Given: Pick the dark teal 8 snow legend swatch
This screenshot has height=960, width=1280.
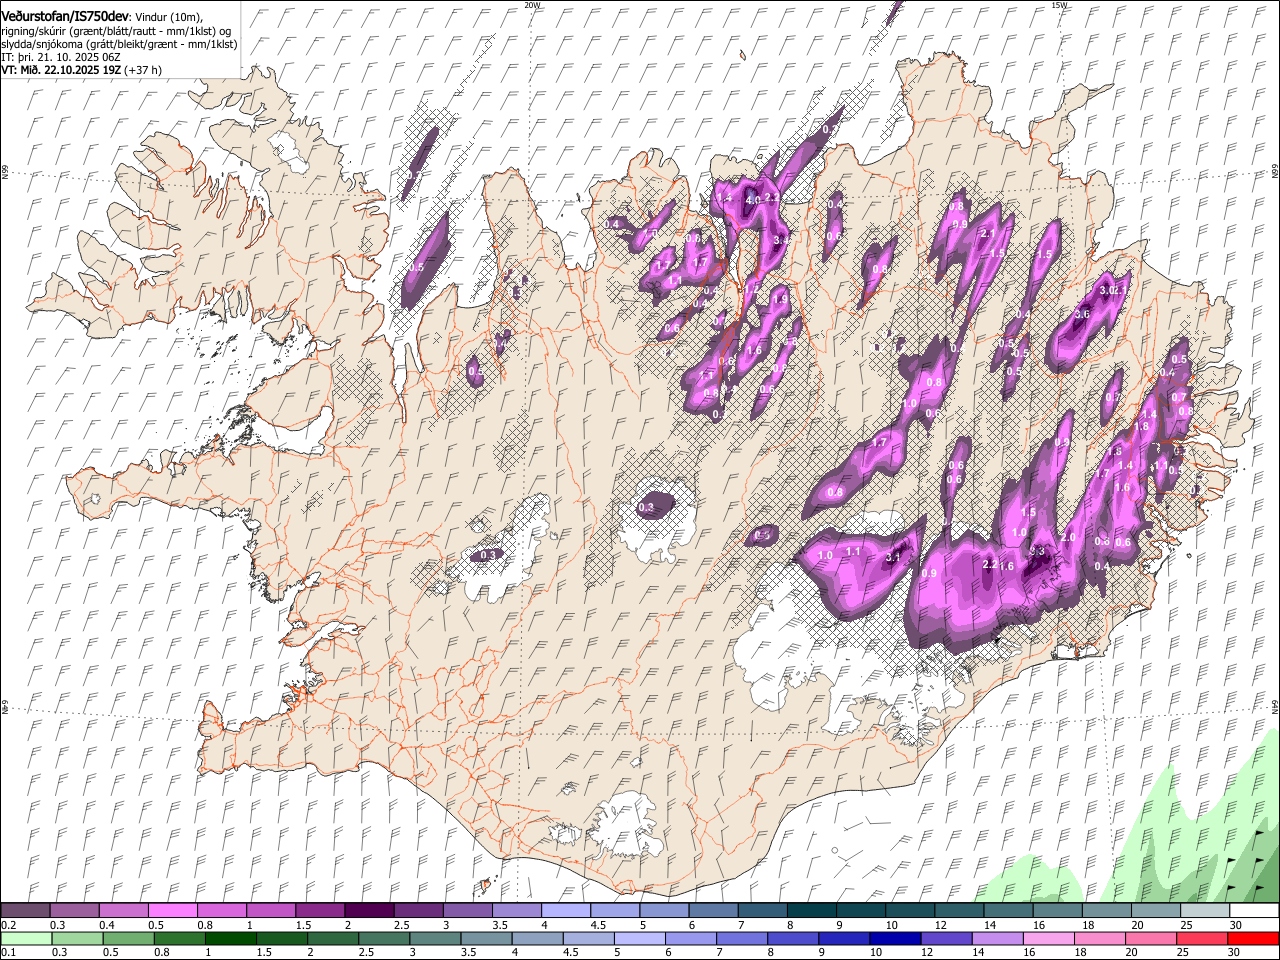Looking at the screenshot, I should 812,911.
